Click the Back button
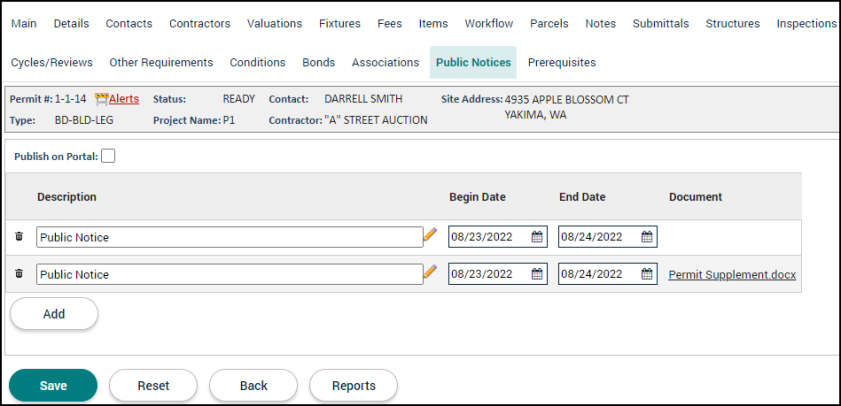 tap(253, 385)
